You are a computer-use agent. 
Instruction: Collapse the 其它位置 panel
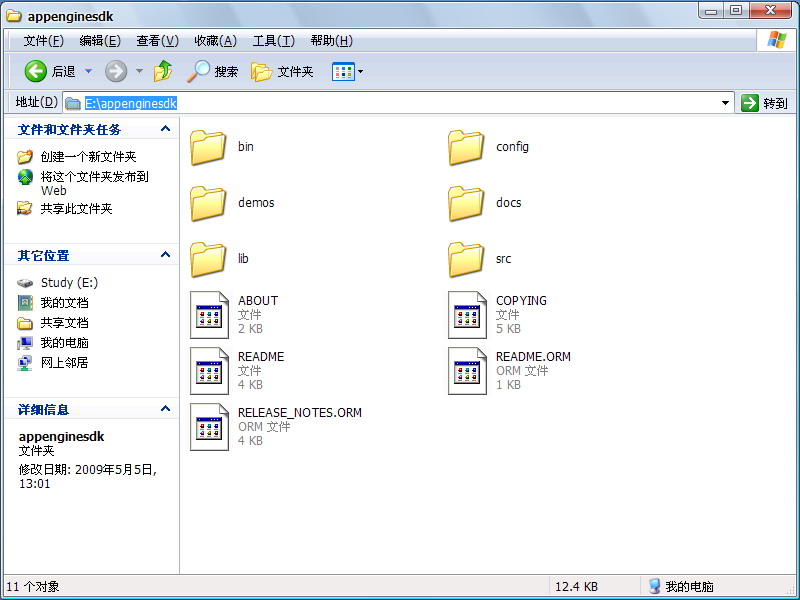(x=165, y=255)
